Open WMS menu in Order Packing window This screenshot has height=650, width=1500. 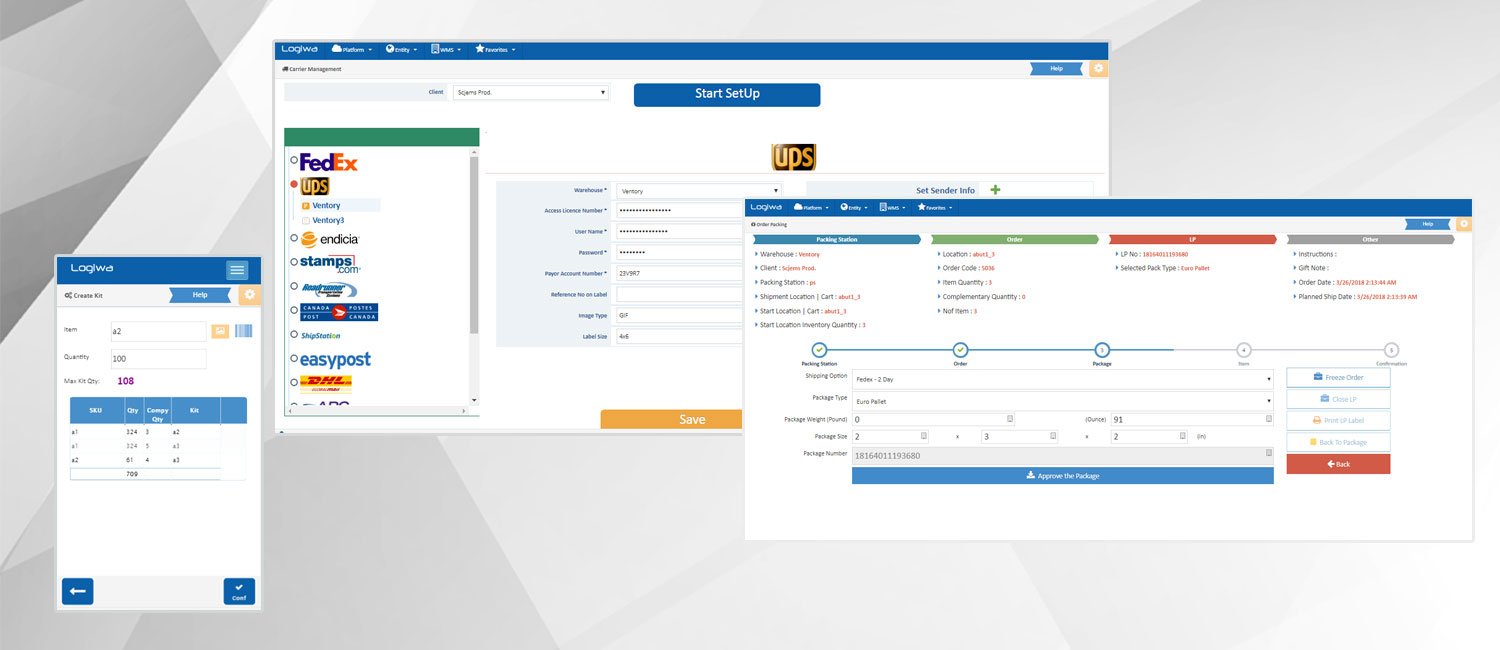(x=893, y=208)
